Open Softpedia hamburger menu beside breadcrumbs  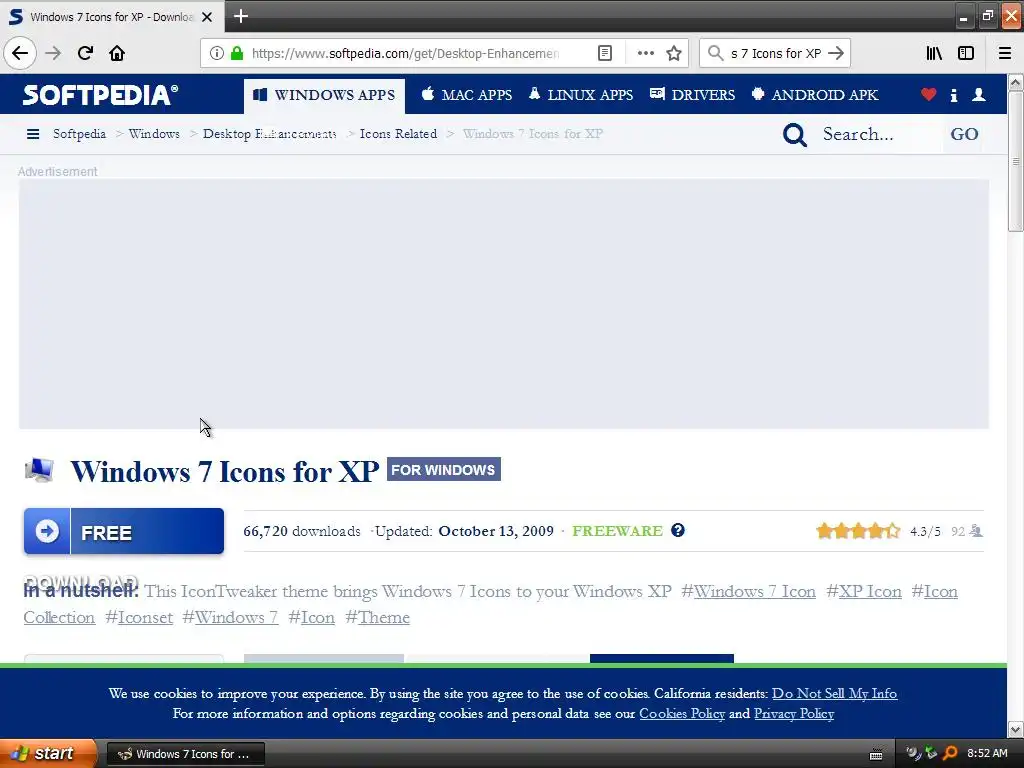pos(33,134)
